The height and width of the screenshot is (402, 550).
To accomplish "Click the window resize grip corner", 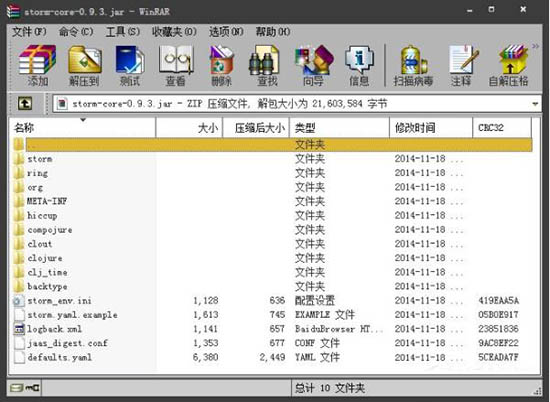I will click(537, 391).
